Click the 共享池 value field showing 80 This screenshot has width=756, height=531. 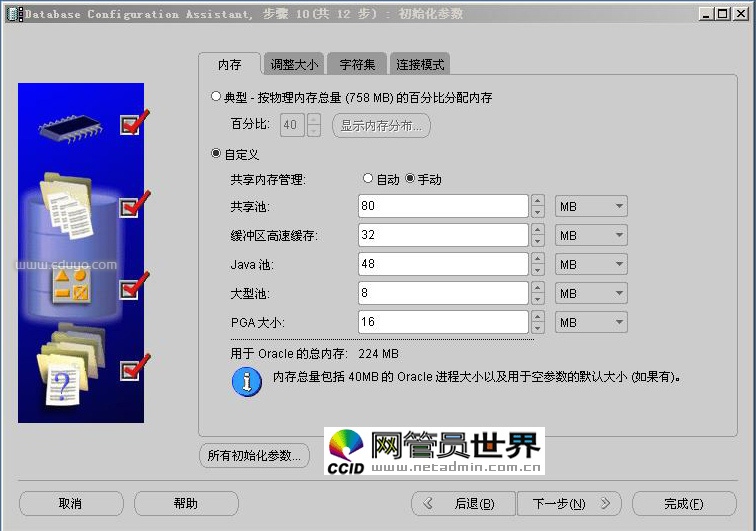point(443,206)
